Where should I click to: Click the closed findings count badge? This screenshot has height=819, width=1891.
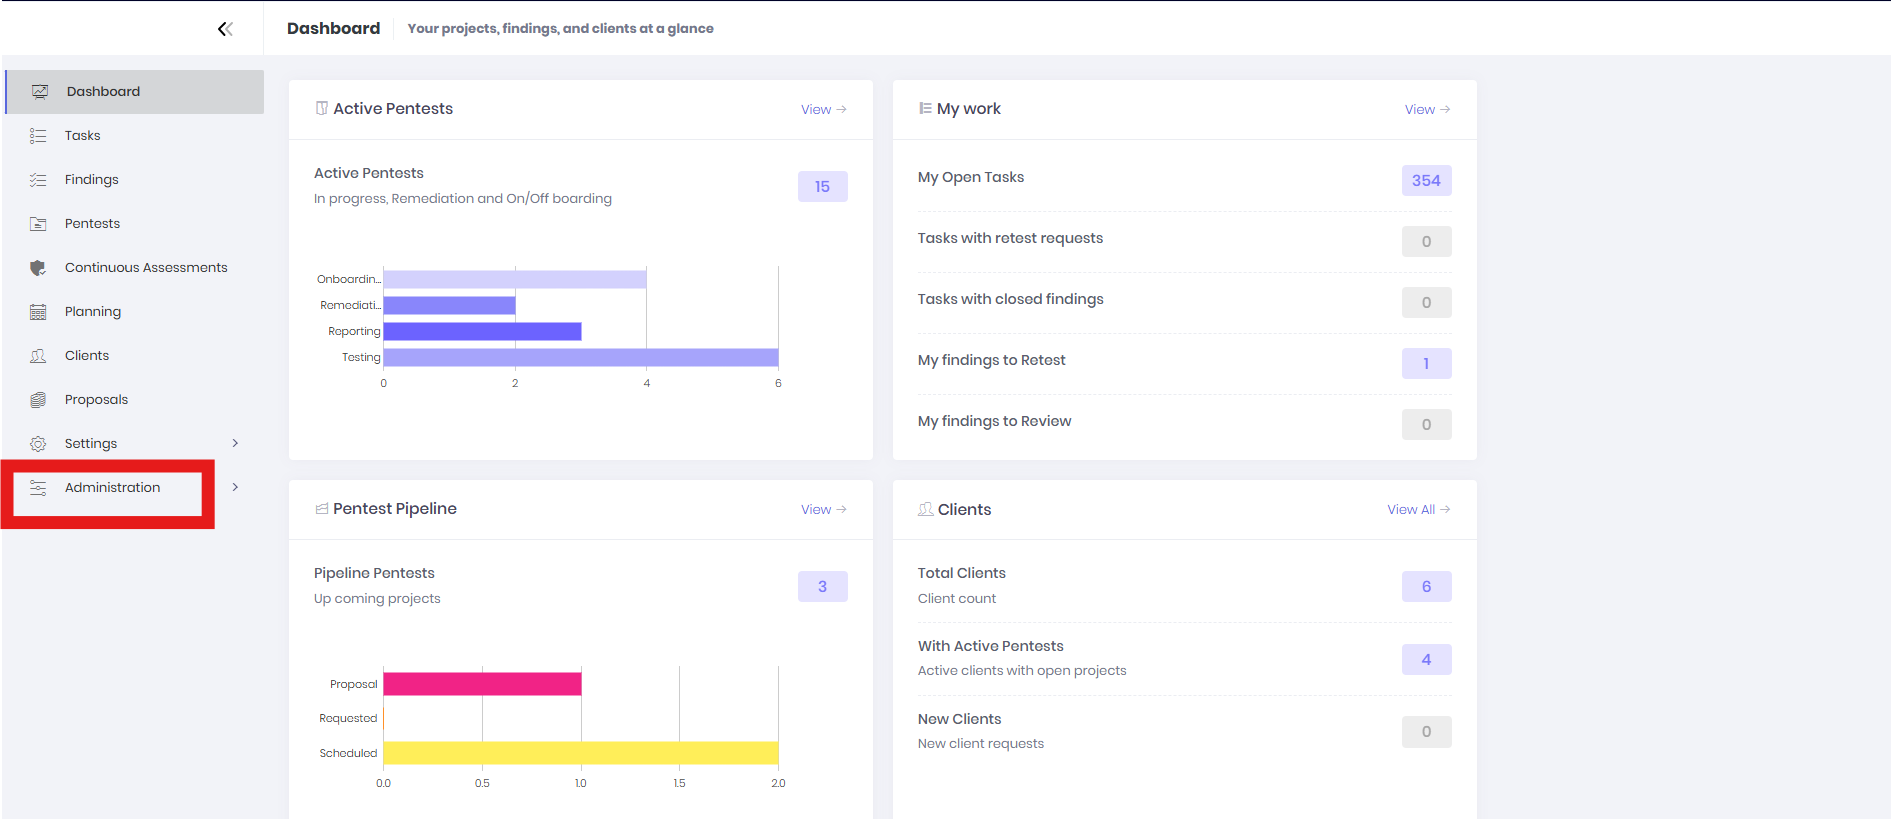1427,303
